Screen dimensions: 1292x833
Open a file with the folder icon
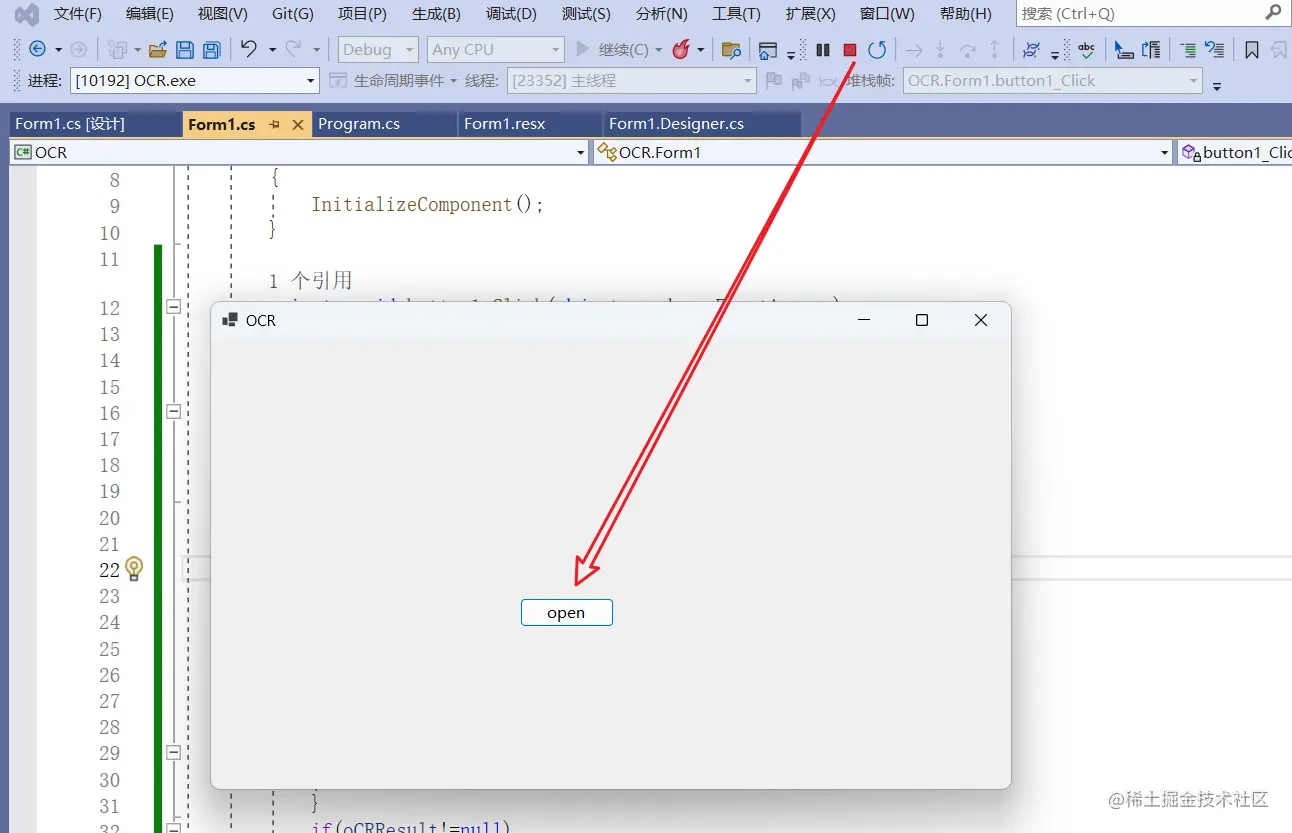click(158, 49)
